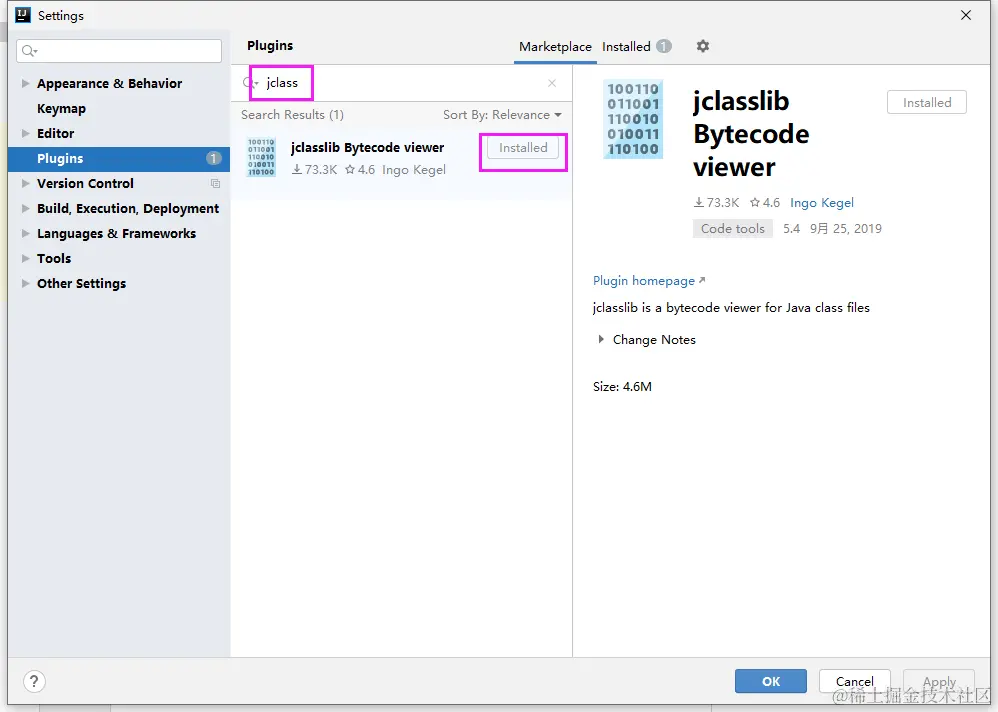Click the Apply button
The width and height of the screenshot is (998, 712).
(939, 681)
